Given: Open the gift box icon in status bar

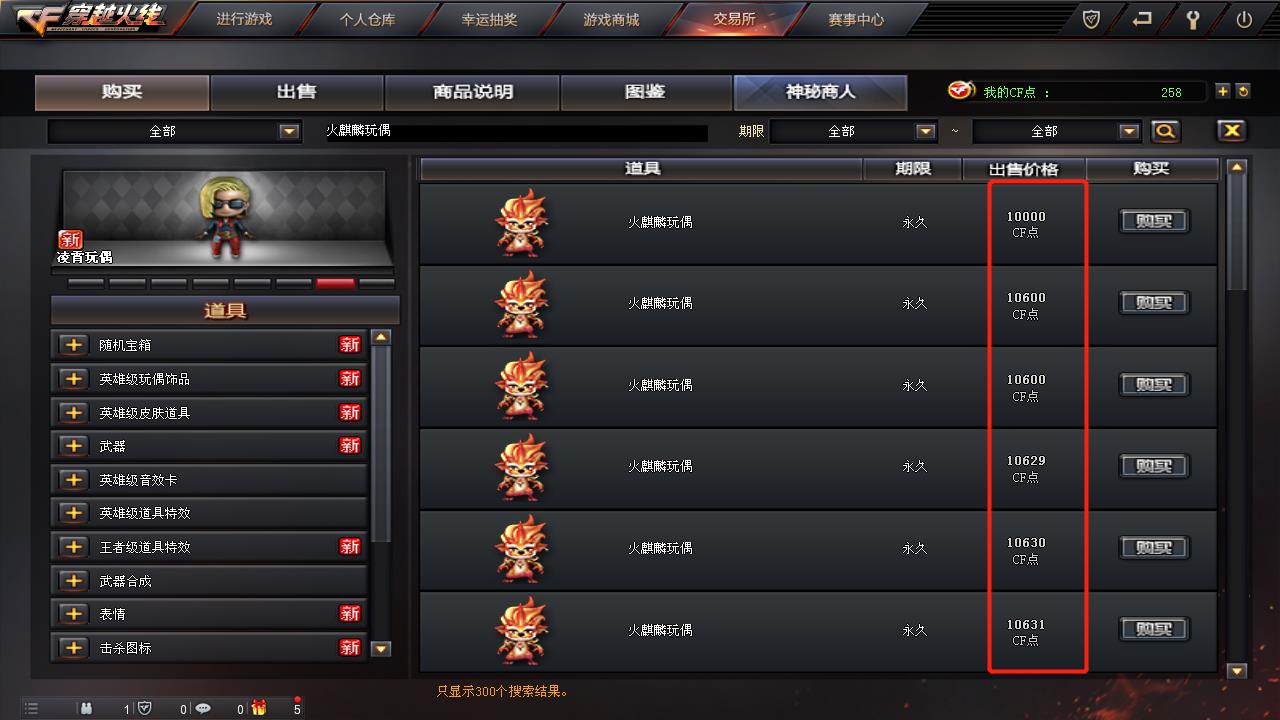Looking at the screenshot, I should [259, 708].
